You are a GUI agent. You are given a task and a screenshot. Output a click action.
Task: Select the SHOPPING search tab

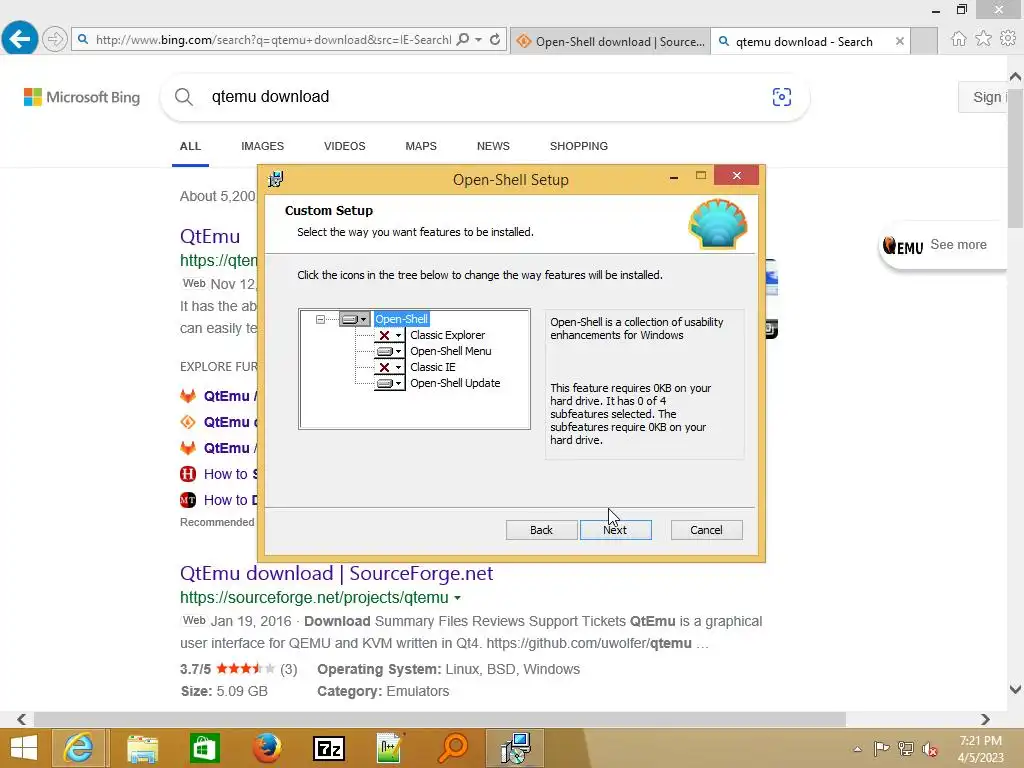(579, 146)
